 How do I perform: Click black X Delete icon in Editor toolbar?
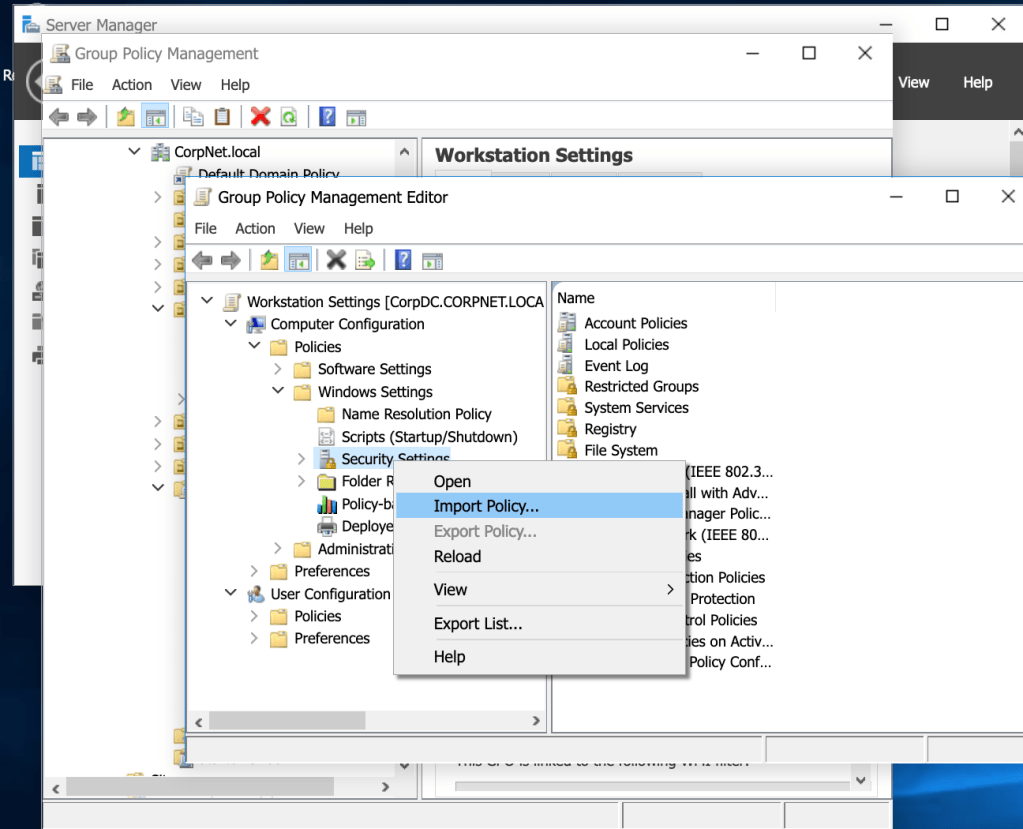tap(336, 260)
